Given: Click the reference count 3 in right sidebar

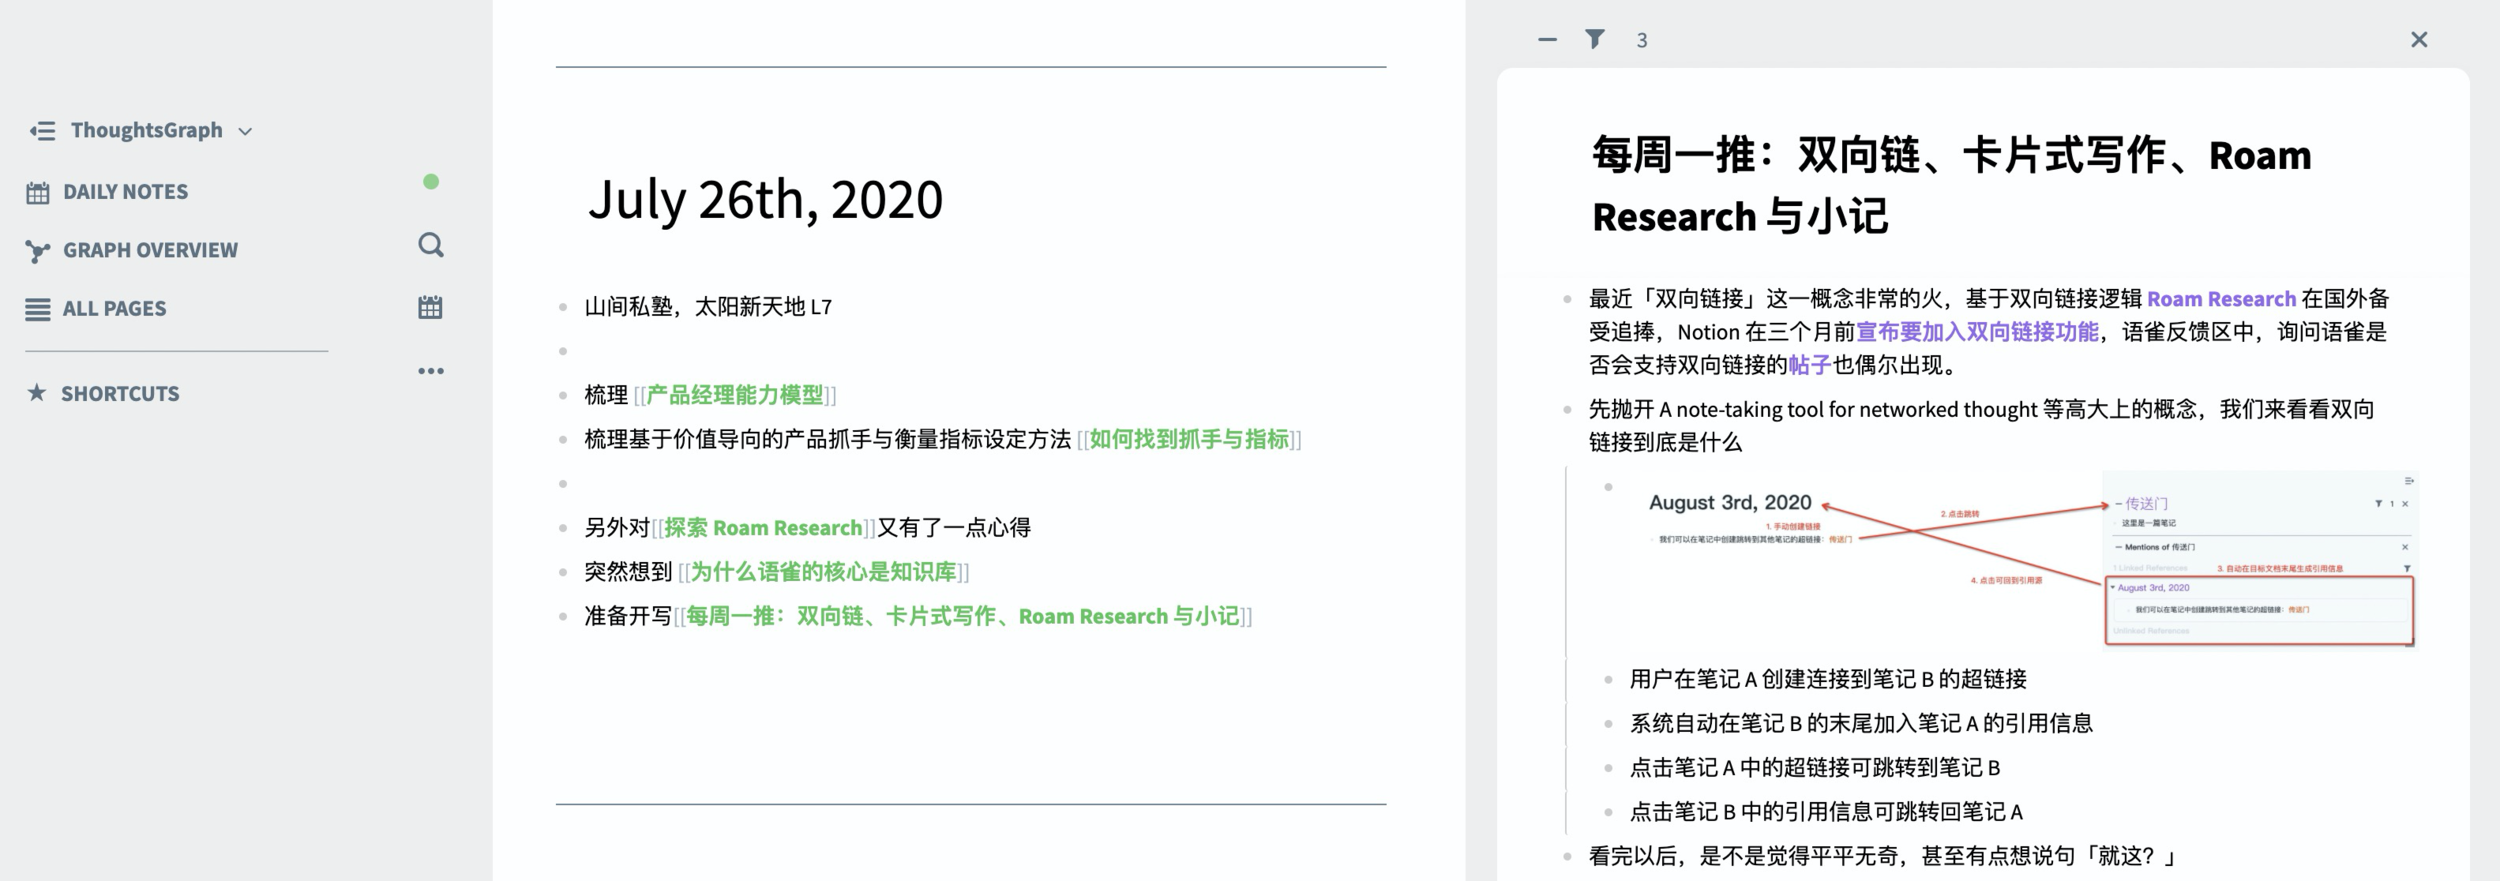Looking at the screenshot, I should 1642,41.
